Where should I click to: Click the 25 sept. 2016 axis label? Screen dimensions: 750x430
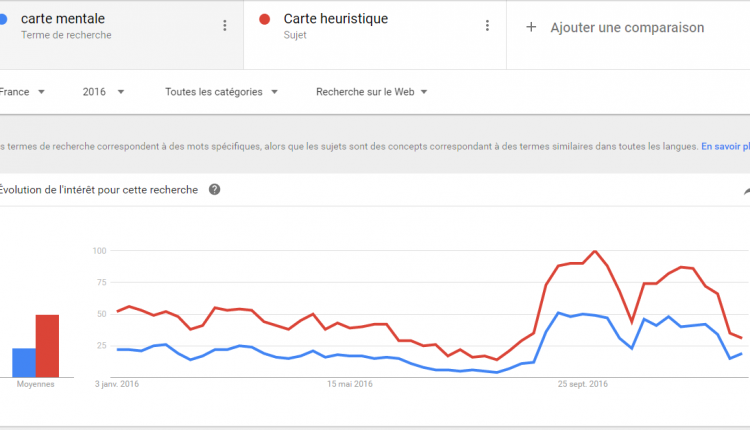[x=583, y=383]
